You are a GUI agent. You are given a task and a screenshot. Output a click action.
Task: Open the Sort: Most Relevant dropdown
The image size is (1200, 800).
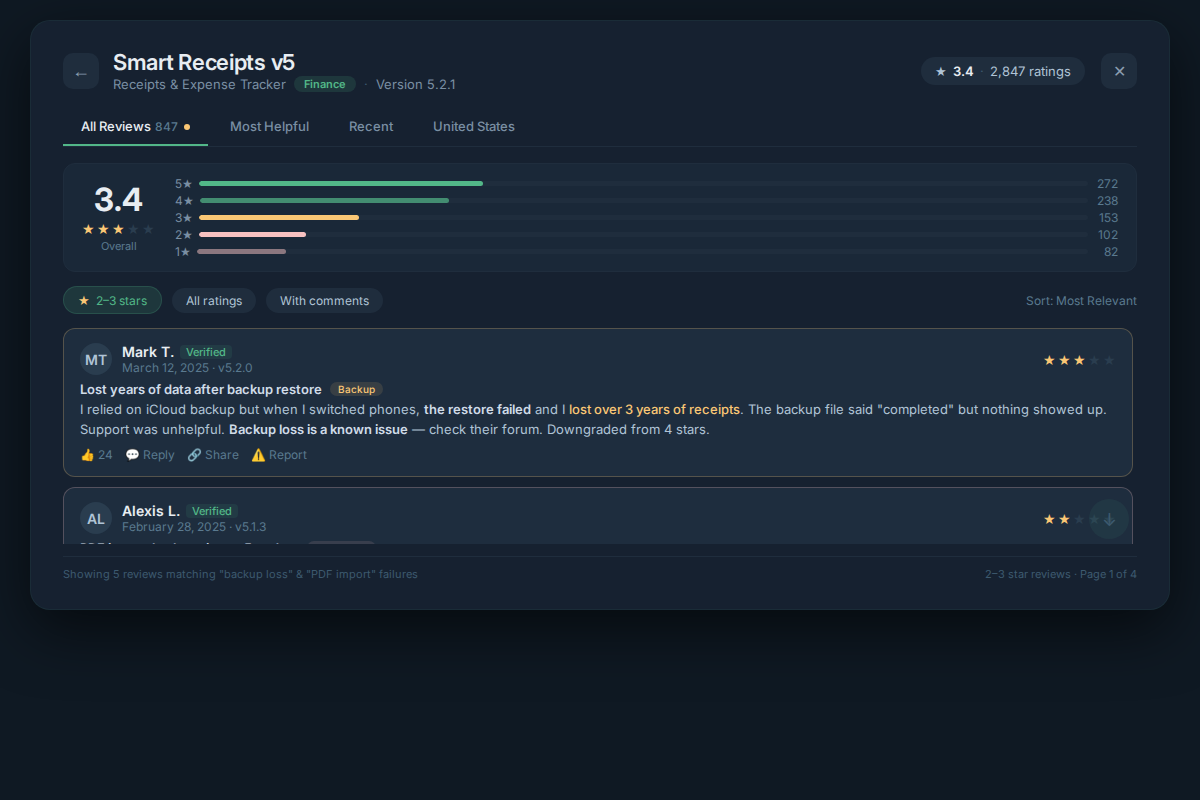pyautogui.click(x=1081, y=301)
